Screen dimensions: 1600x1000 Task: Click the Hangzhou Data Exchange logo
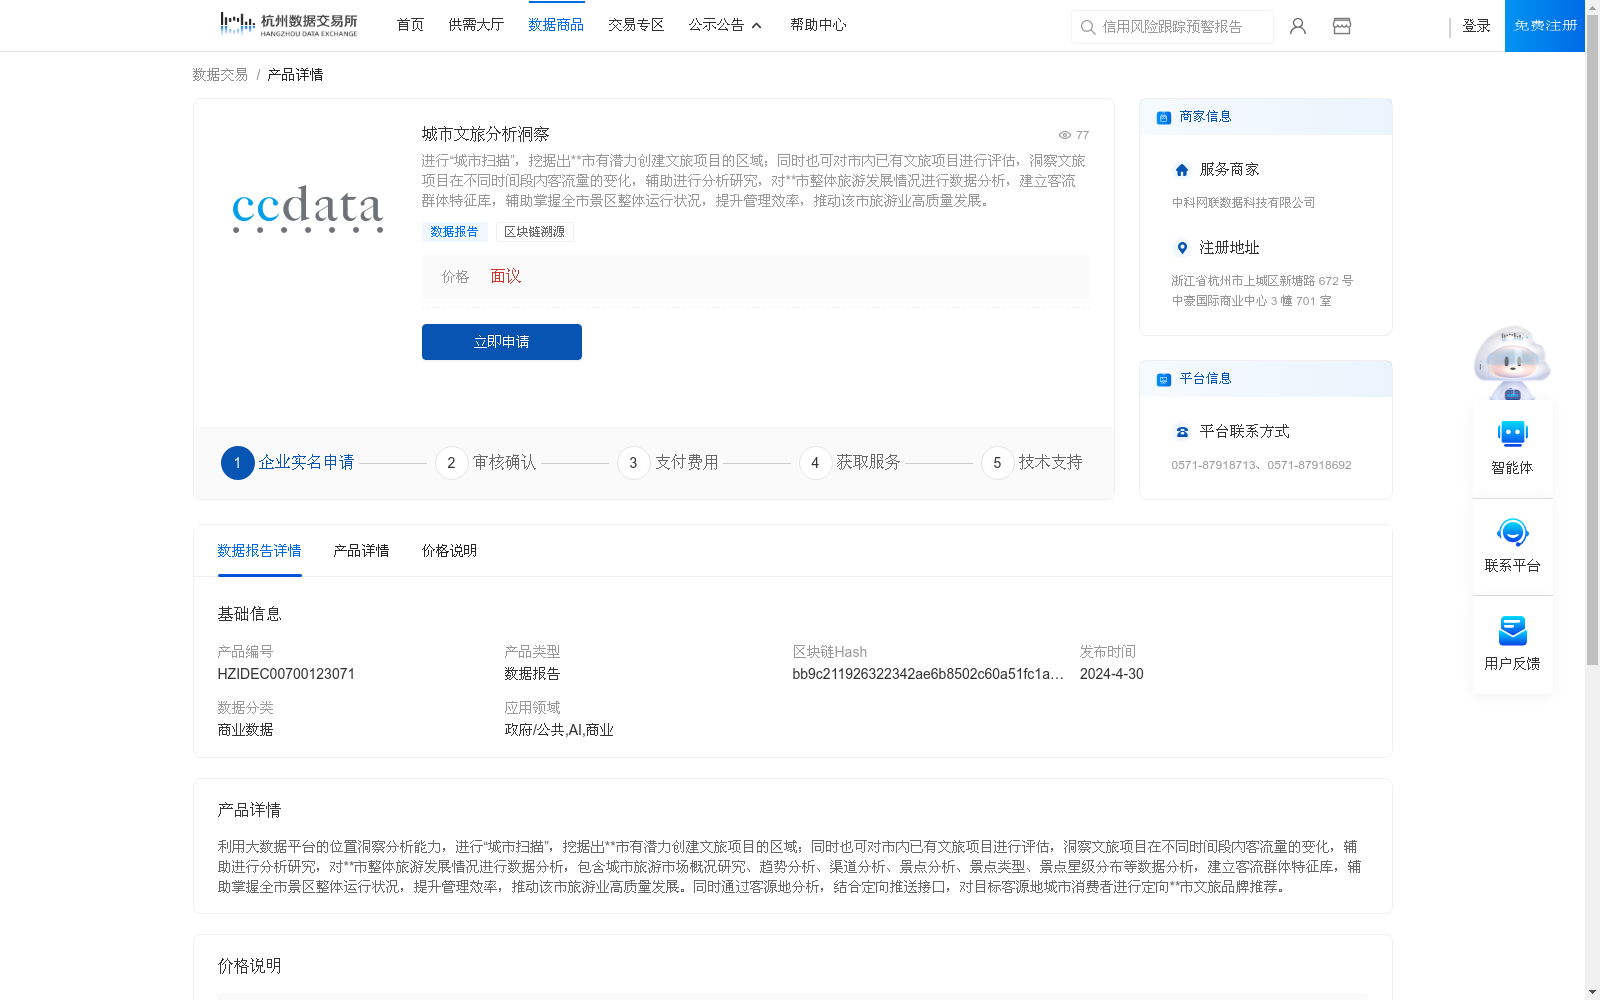click(288, 25)
